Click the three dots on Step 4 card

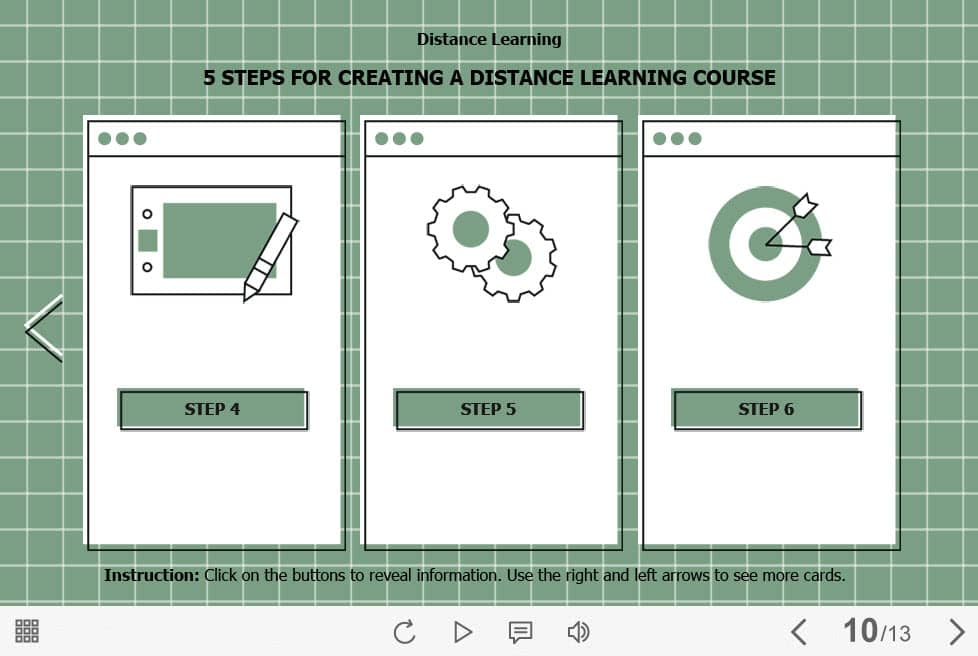(x=122, y=139)
